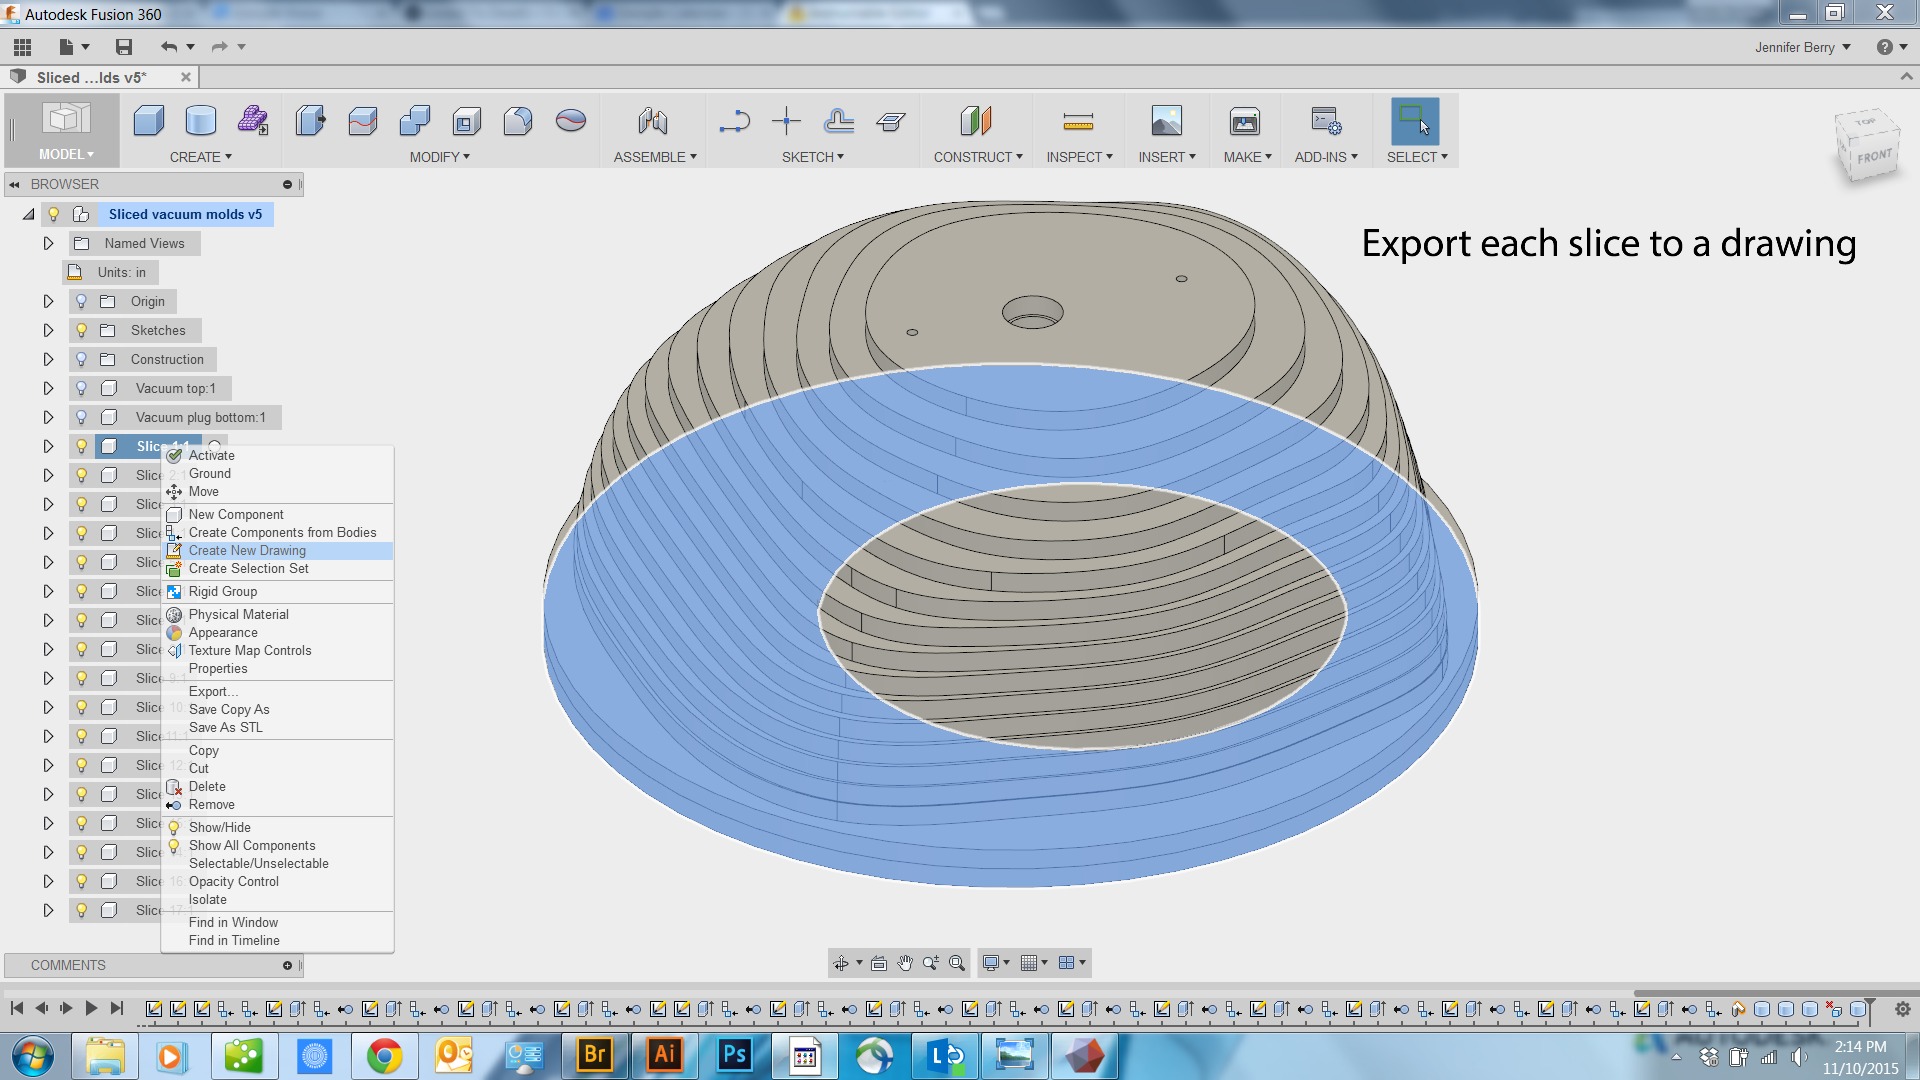
Task: Click the Orbit tool in navigation bar
Action: 840,963
